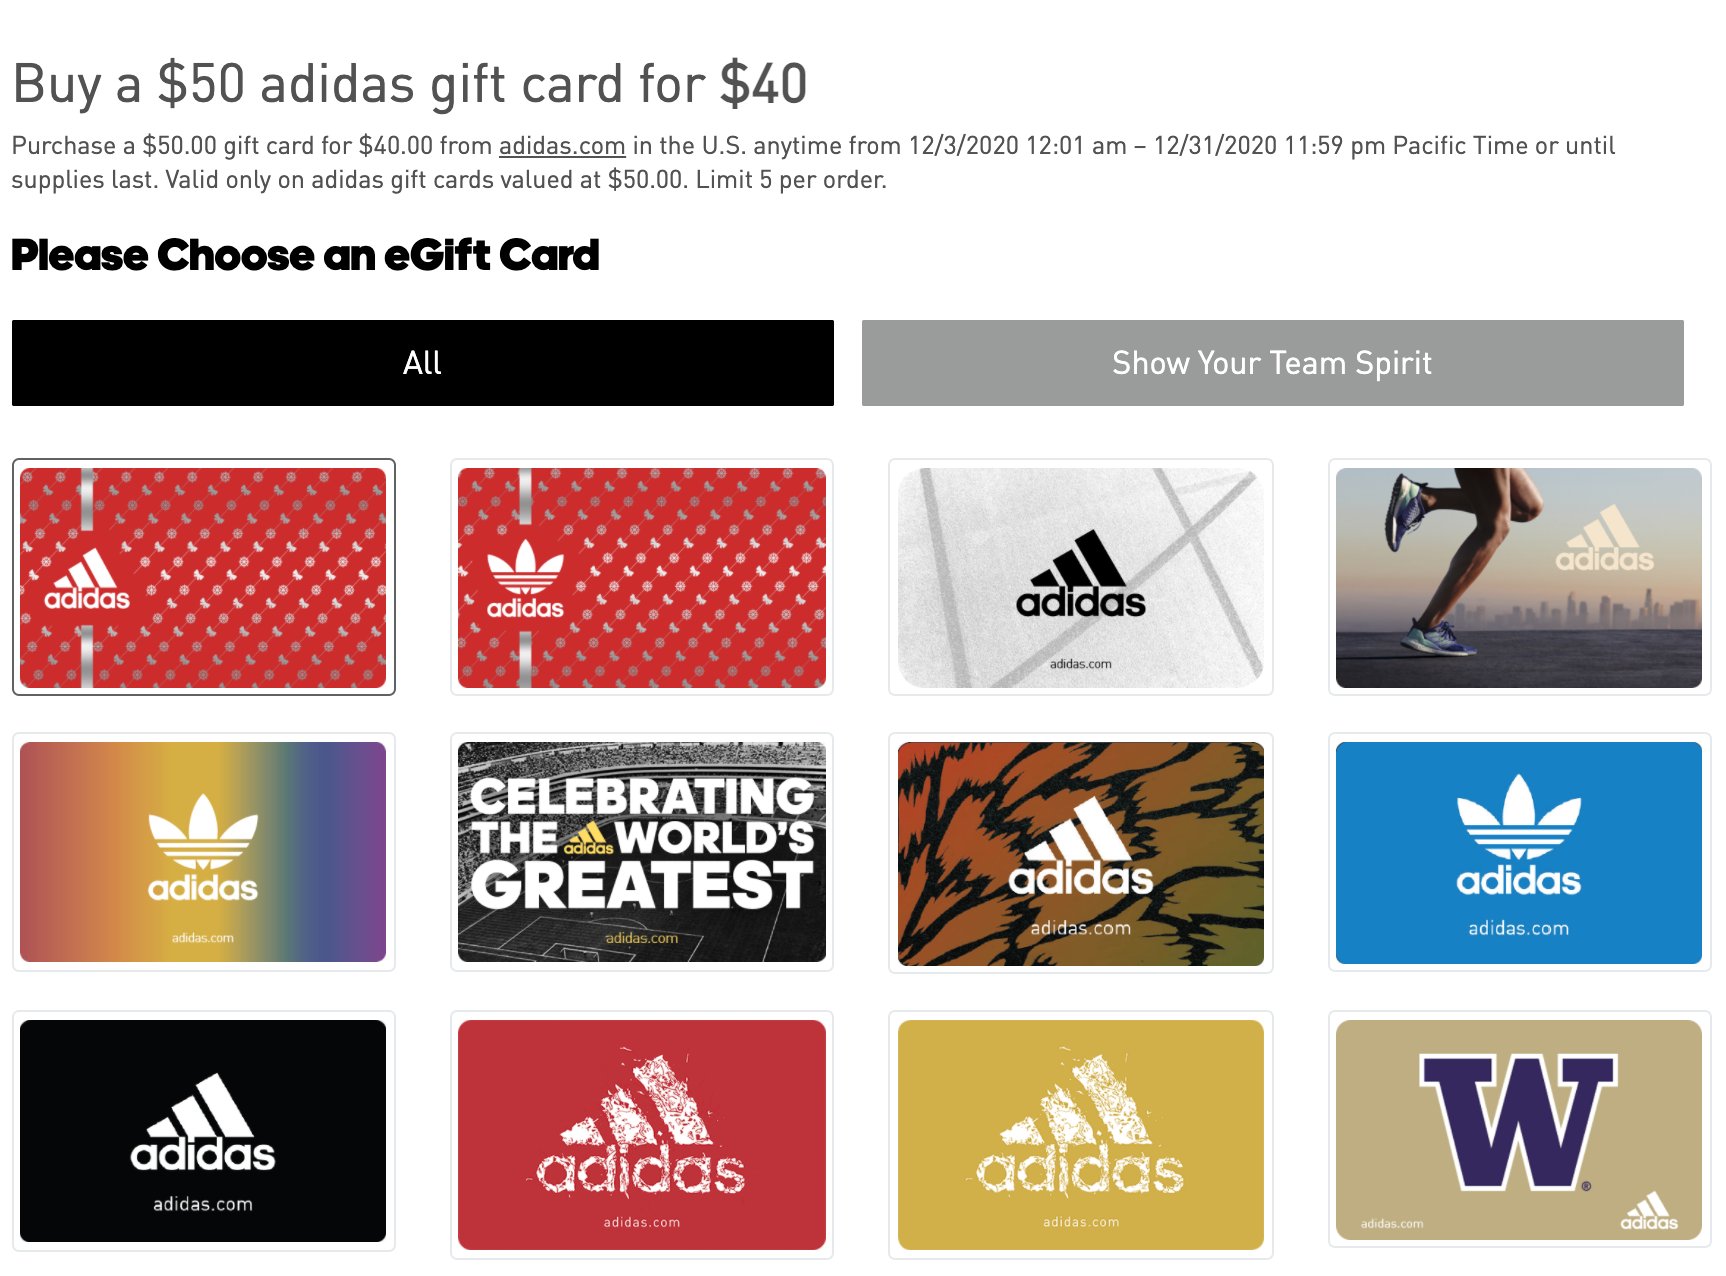Screen dimensions: 1726x1276
Task: Pick the red distressed-logo adidas card
Action: (x=641, y=1134)
